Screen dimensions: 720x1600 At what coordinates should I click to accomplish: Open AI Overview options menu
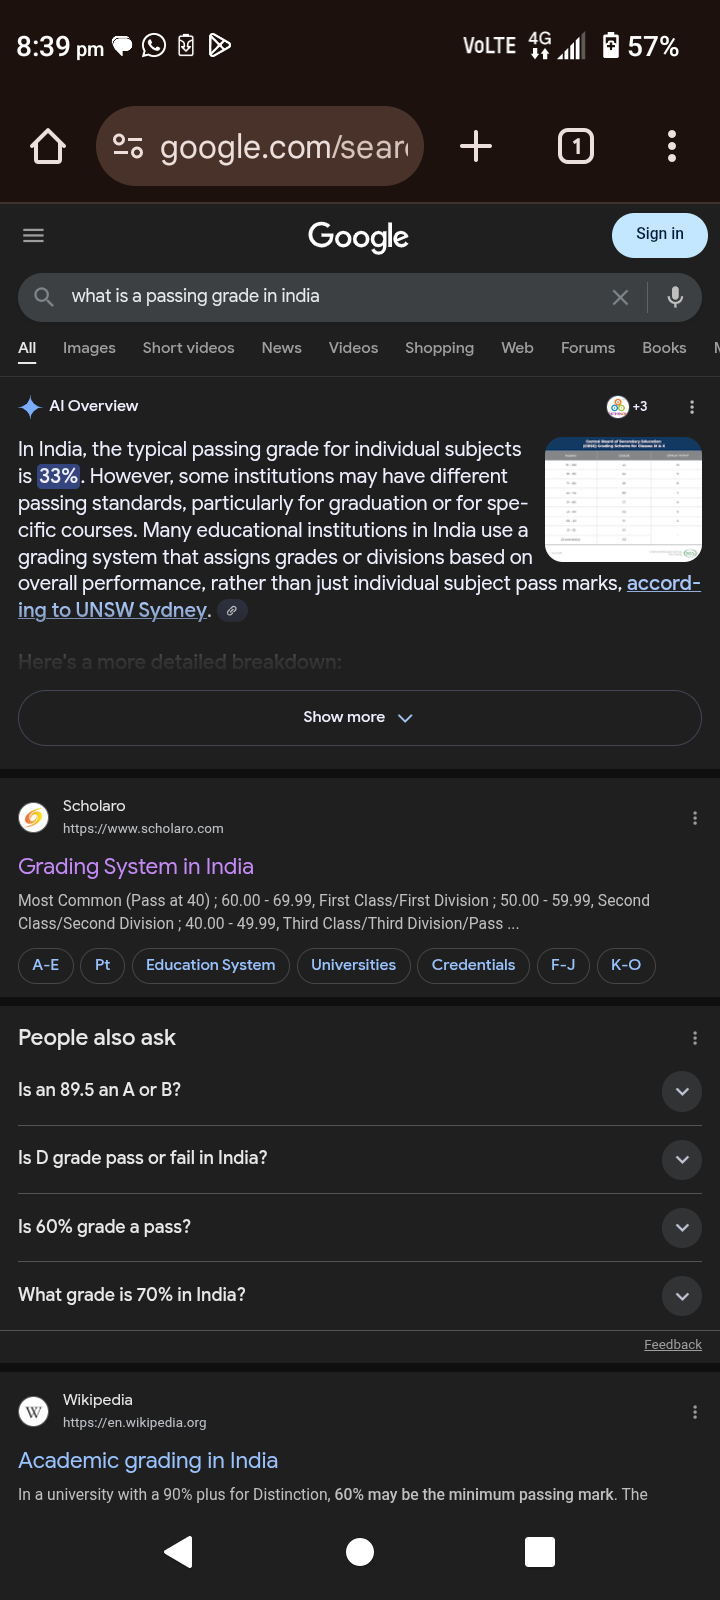[691, 407]
